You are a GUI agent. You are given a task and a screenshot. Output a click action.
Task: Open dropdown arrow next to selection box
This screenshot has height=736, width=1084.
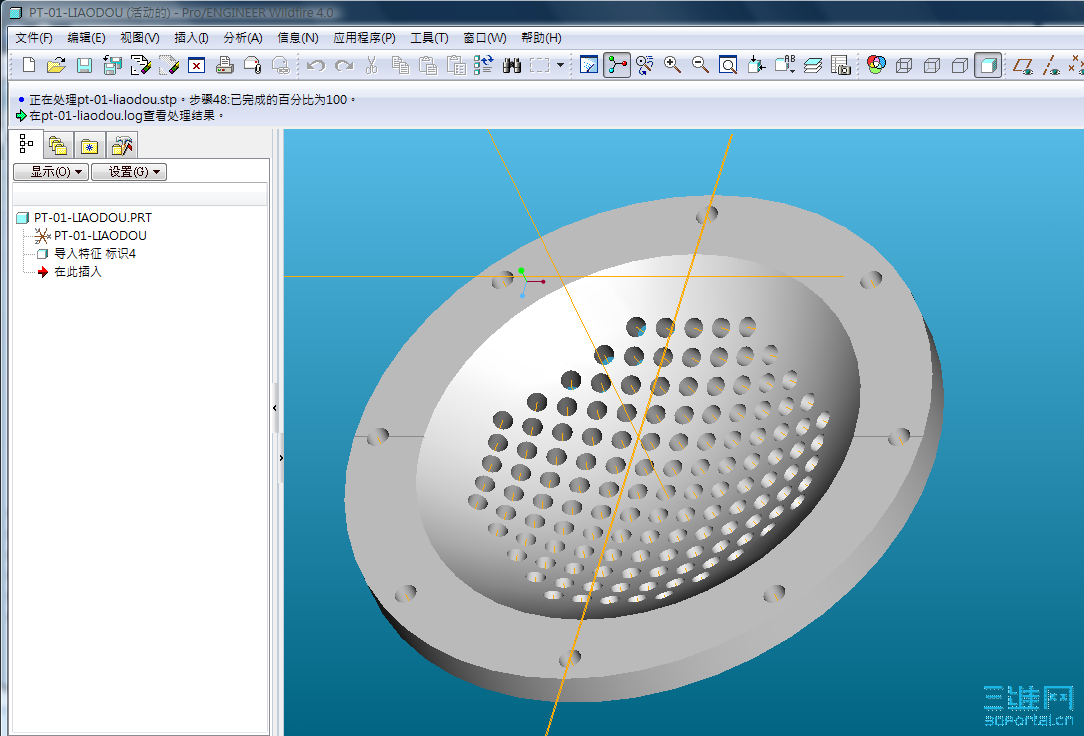560,65
